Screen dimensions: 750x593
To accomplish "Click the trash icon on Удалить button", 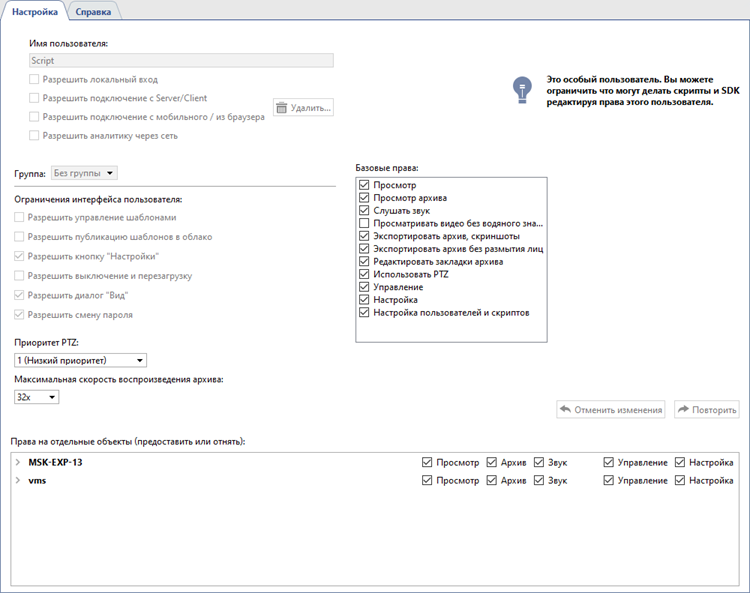I will (282, 108).
